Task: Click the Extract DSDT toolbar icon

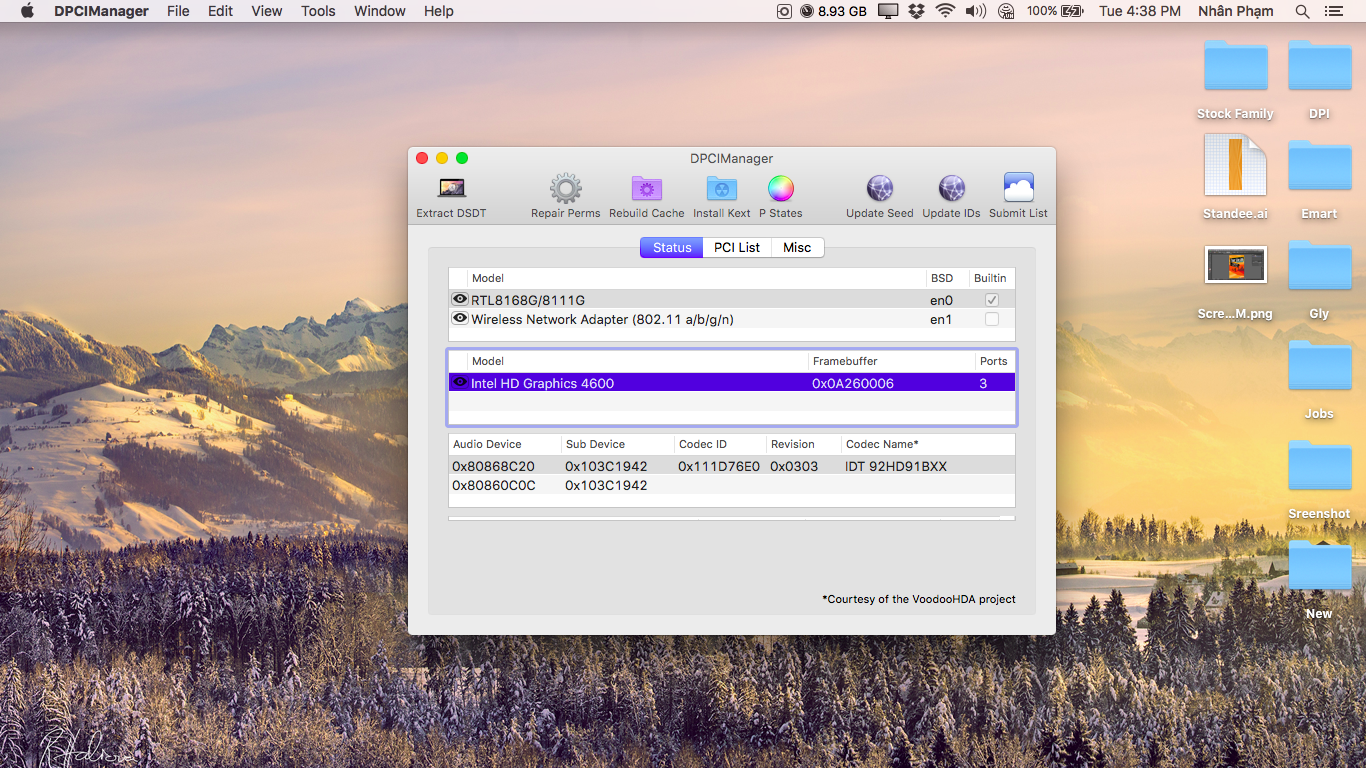Action: point(452,188)
